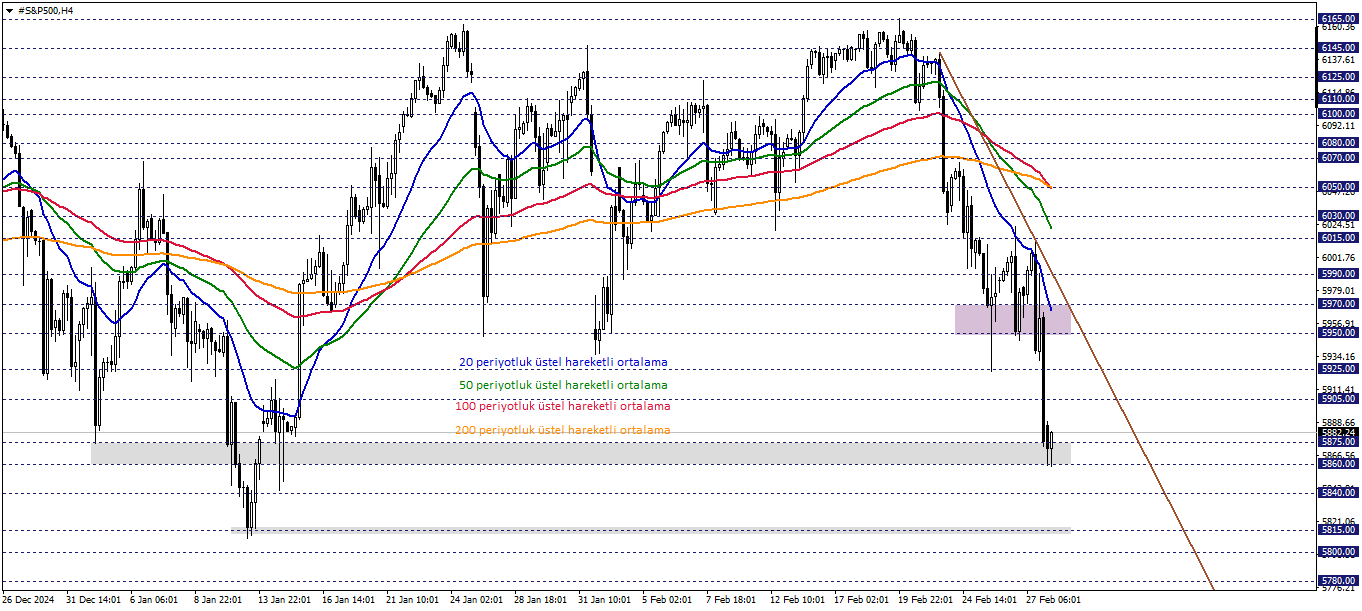This screenshot has height=611, width=1362.
Task: Select the purple resistance zone rectangle near 5950–5970
Action: point(1012,319)
